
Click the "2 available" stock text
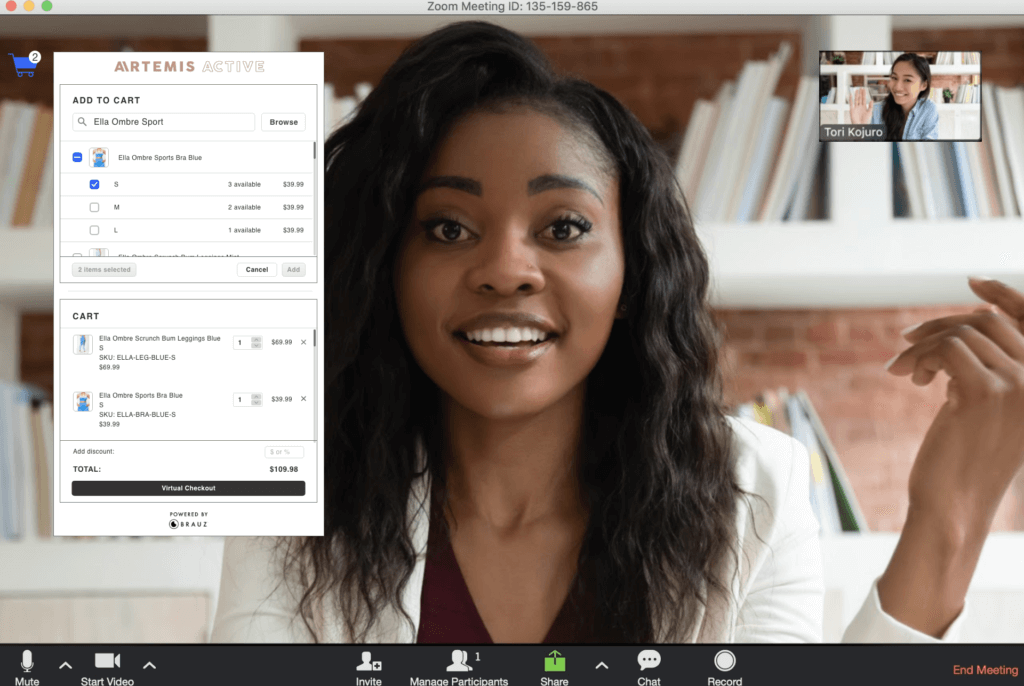pyautogui.click(x=244, y=207)
